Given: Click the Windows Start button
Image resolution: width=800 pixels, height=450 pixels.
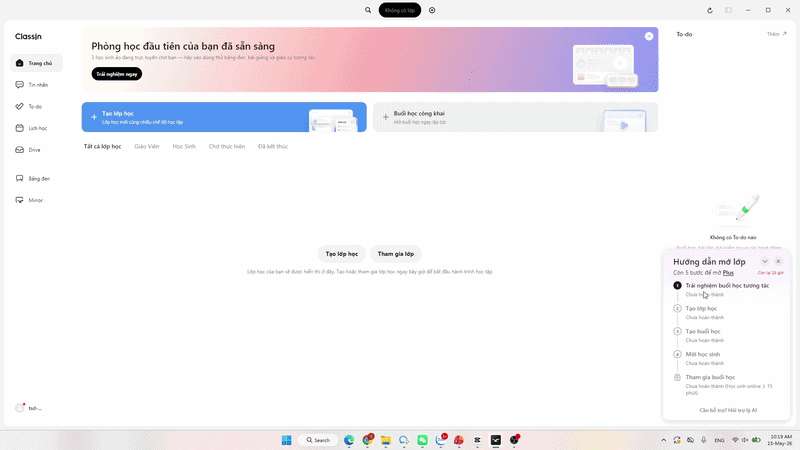Looking at the screenshot, I should 286,440.
